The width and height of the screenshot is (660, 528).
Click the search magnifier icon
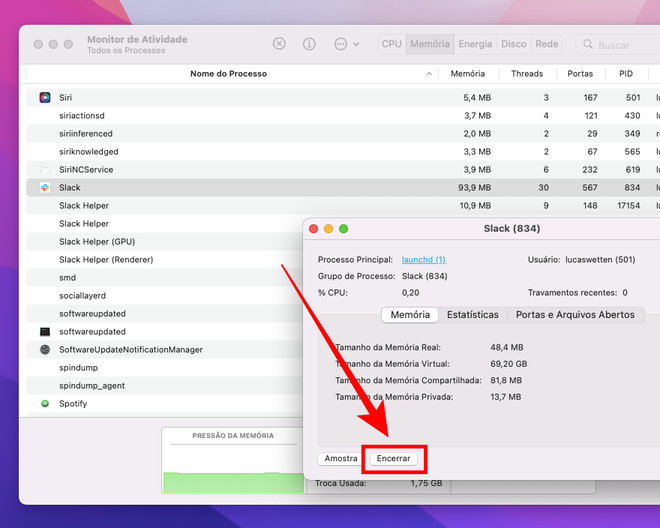[588, 44]
